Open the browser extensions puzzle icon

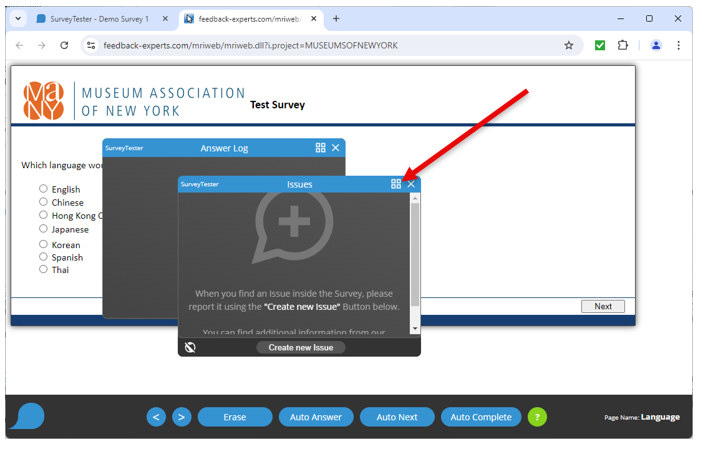coord(623,45)
